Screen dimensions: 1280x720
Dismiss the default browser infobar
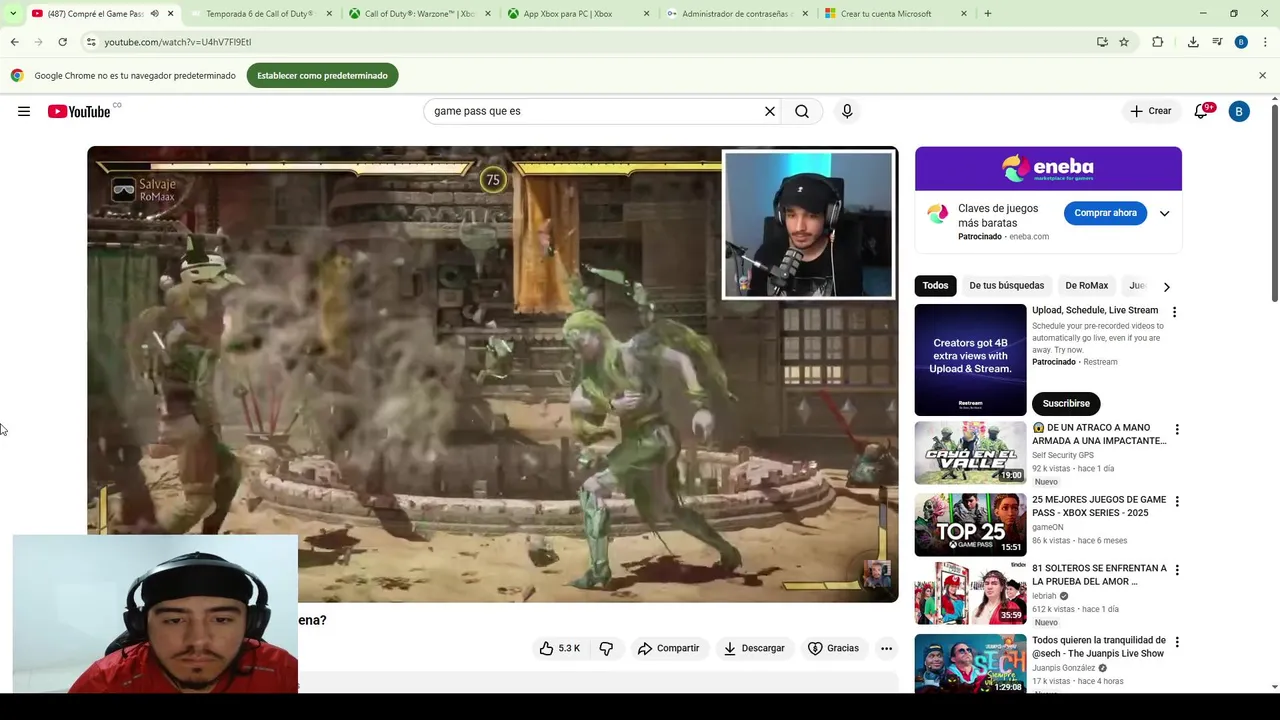(x=1262, y=75)
